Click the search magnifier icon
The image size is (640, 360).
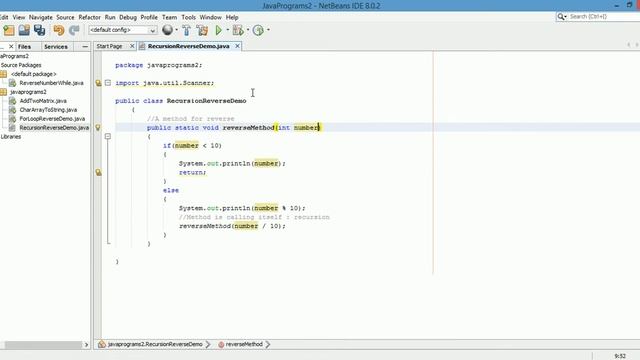point(561,16)
